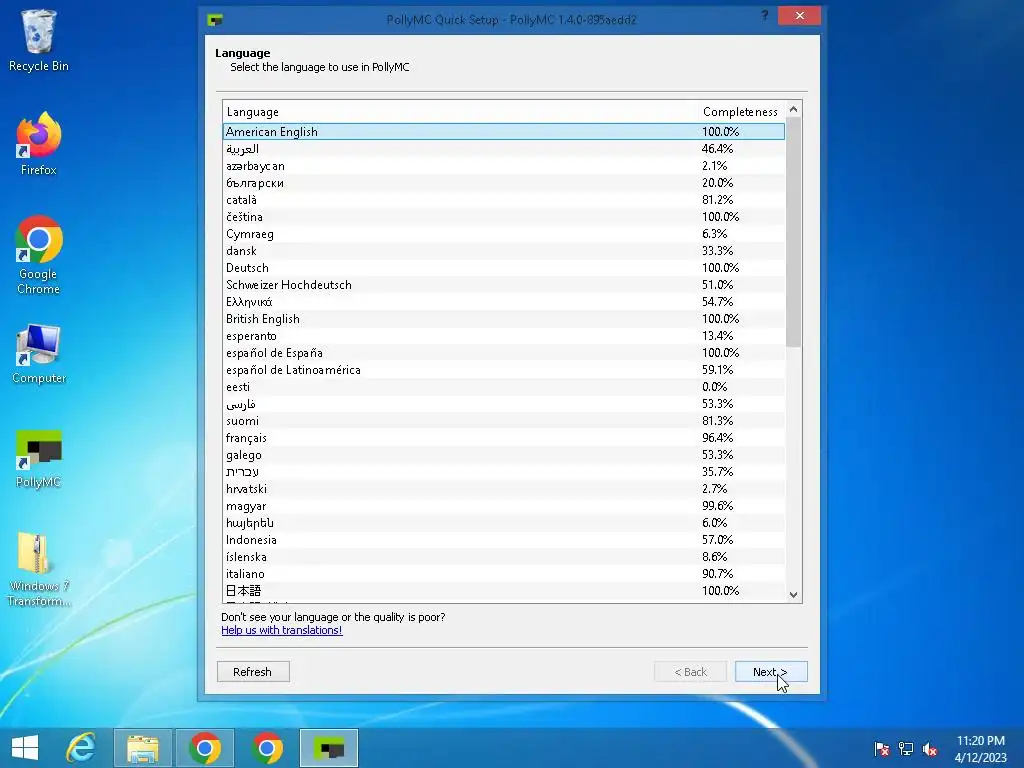Open the Action Center flag tray icon
Viewport: 1024px width, 768px height.
point(882,748)
